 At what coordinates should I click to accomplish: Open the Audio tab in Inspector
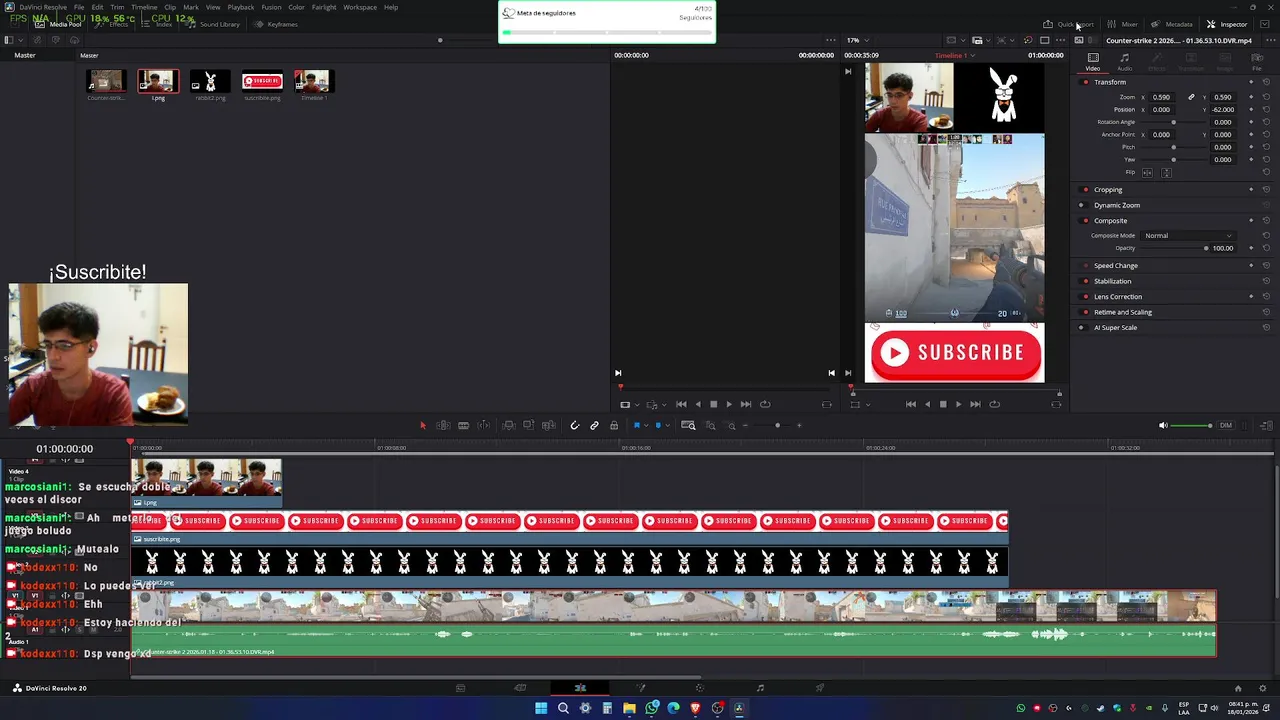1125,62
